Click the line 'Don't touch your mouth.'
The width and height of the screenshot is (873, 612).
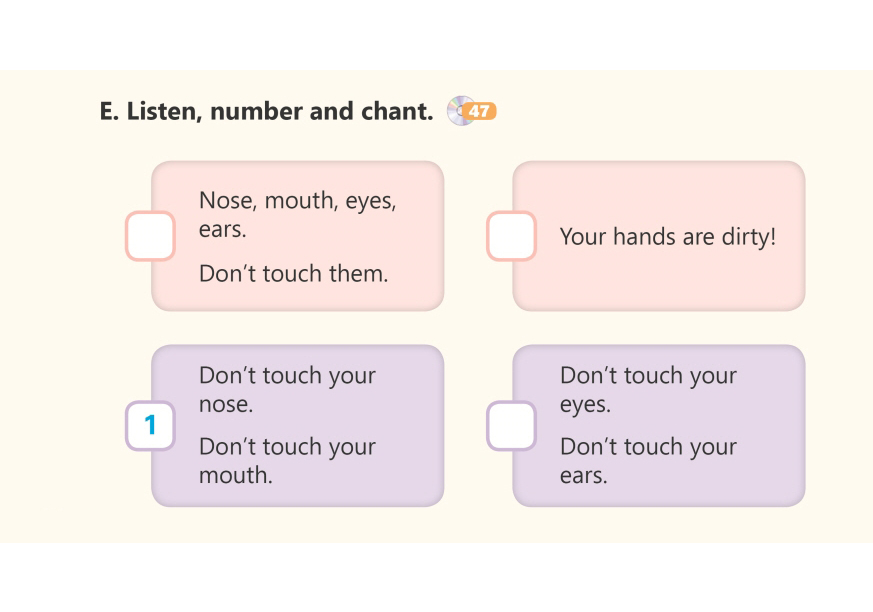coord(287,460)
